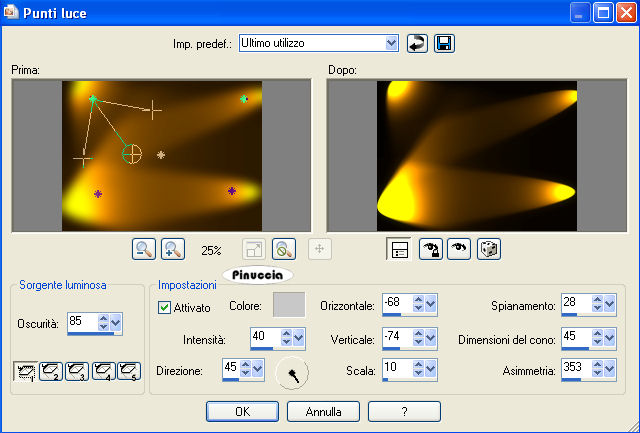
Task: Zoom out the preview with minus magnifier
Action: tap(144, 249)
